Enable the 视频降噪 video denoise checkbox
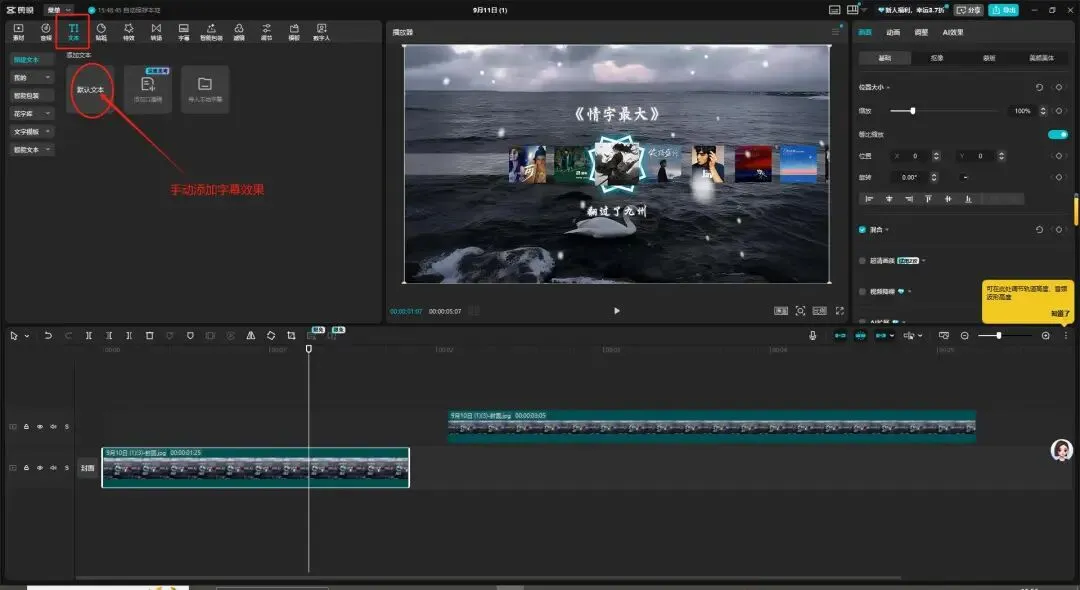The width and height of the screenshot is (1080, 590). click(863, 291)
